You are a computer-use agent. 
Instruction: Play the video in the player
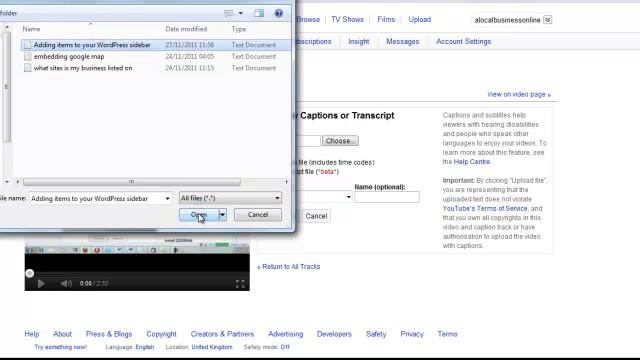pos(41,284)
